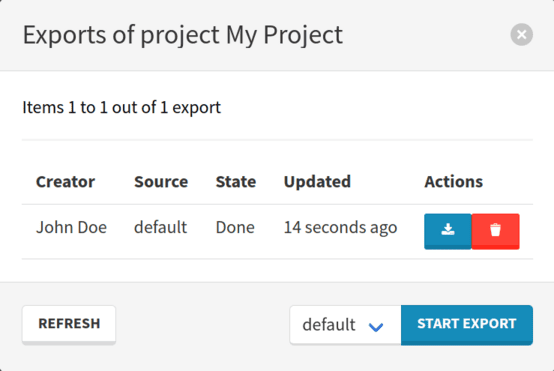Download the finished export by John Doe
554x371 pixels.
coord(448,231)
